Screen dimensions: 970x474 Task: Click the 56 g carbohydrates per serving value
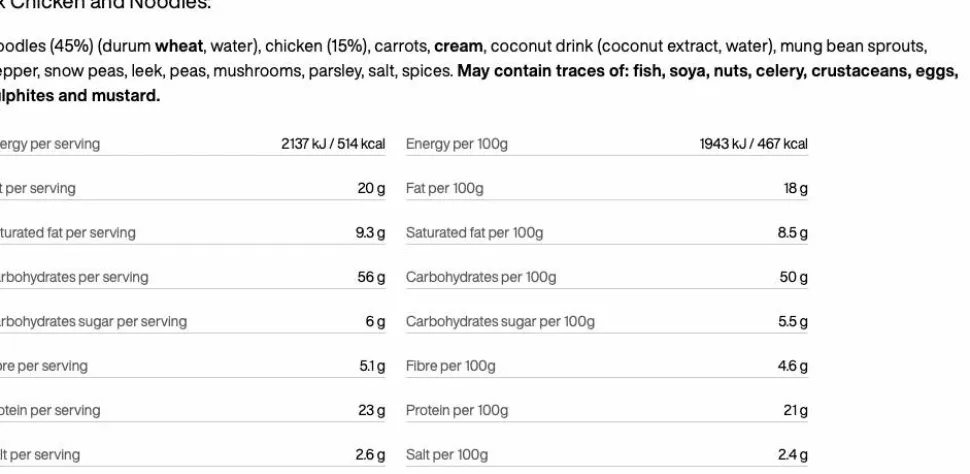pos(371,277)
